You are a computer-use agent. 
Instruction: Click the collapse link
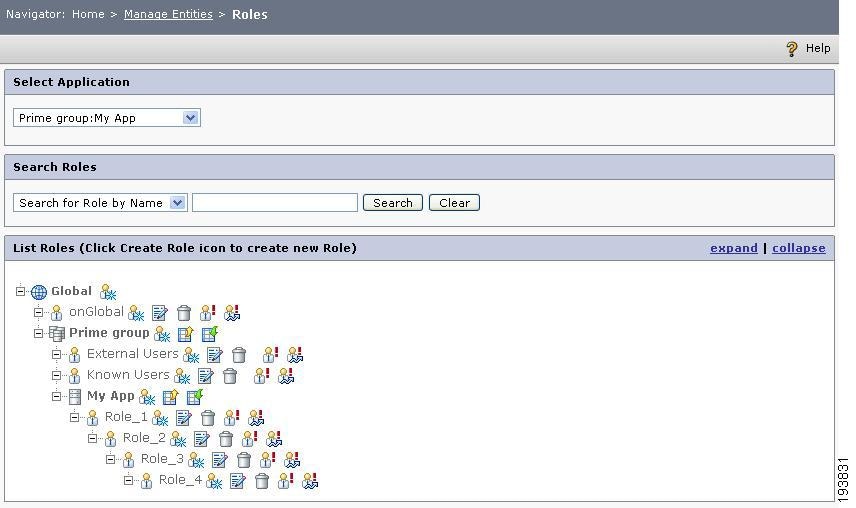(x=799, y=248)
